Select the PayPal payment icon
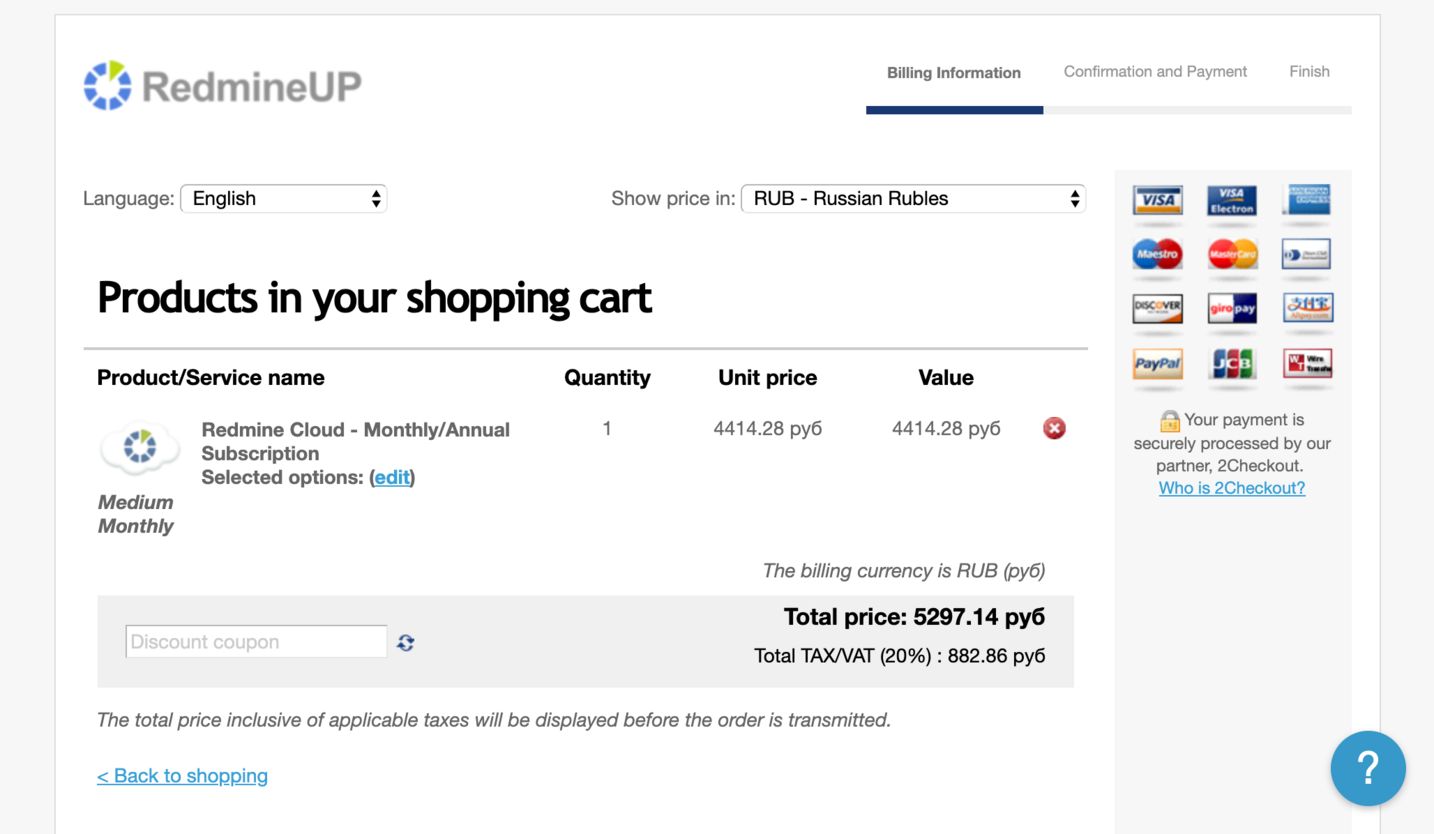The image size is (1434, 834). [x=1157, y=363]
